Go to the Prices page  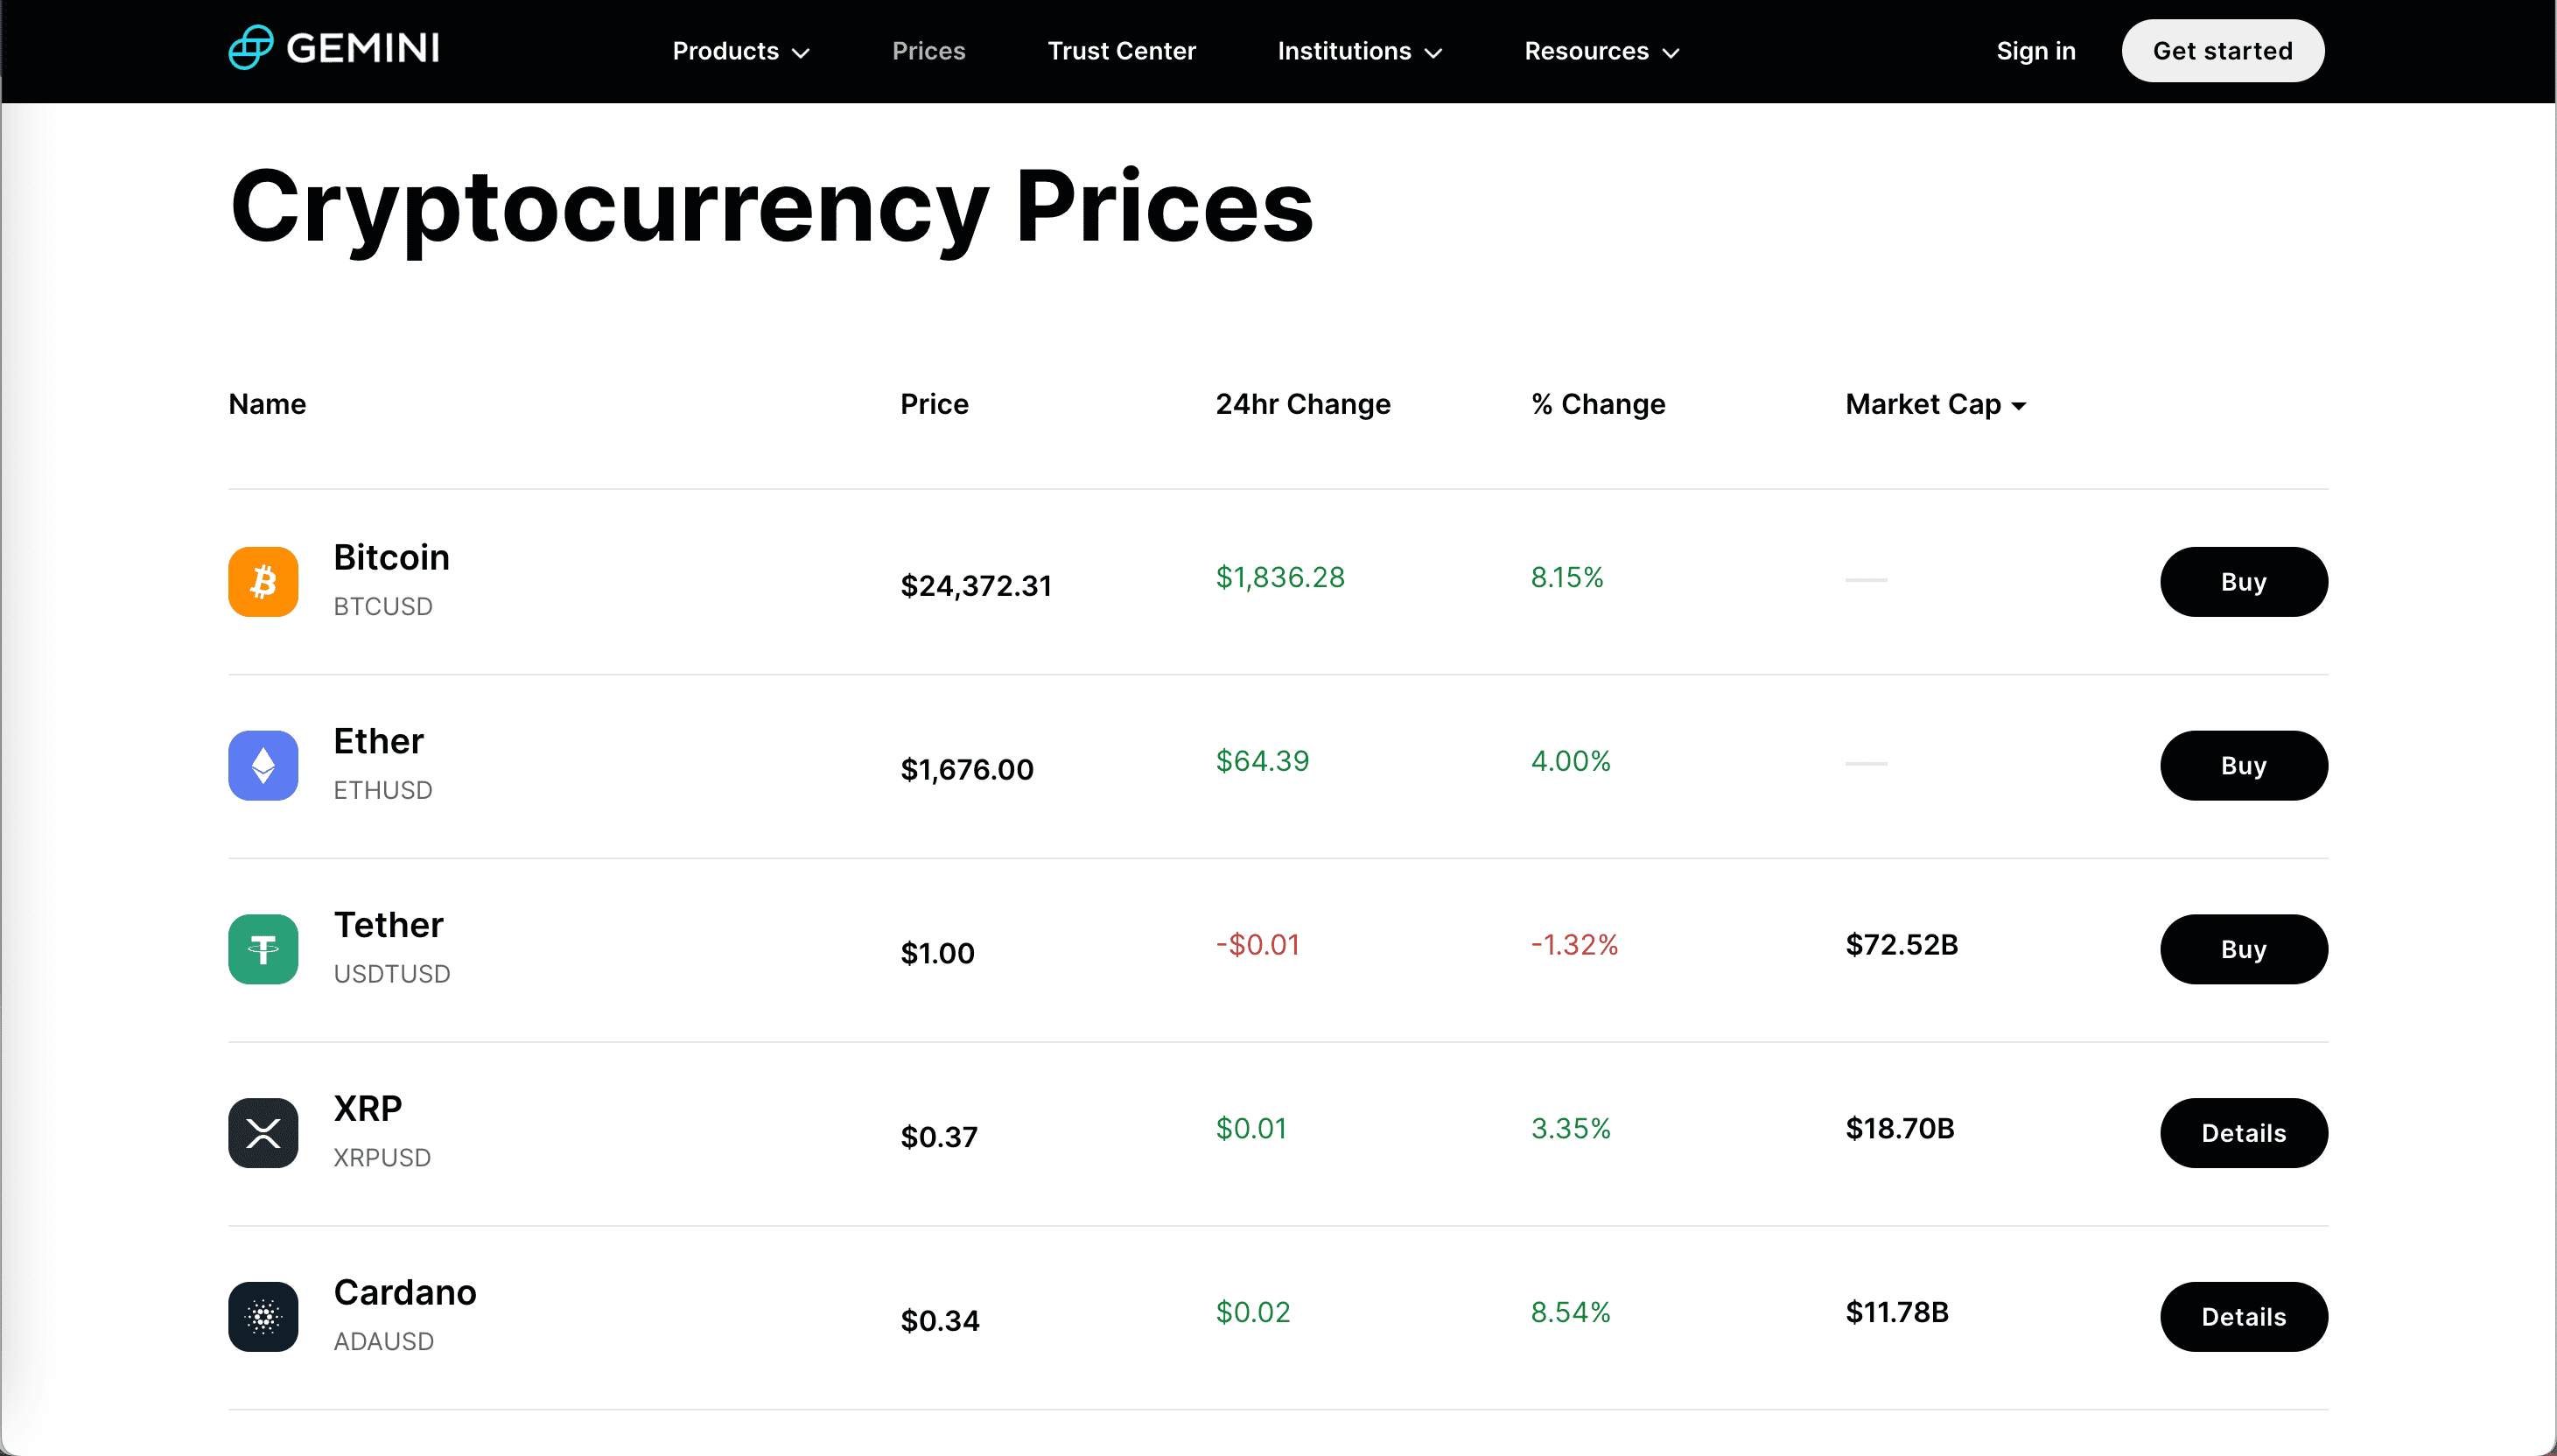[928, 51]
